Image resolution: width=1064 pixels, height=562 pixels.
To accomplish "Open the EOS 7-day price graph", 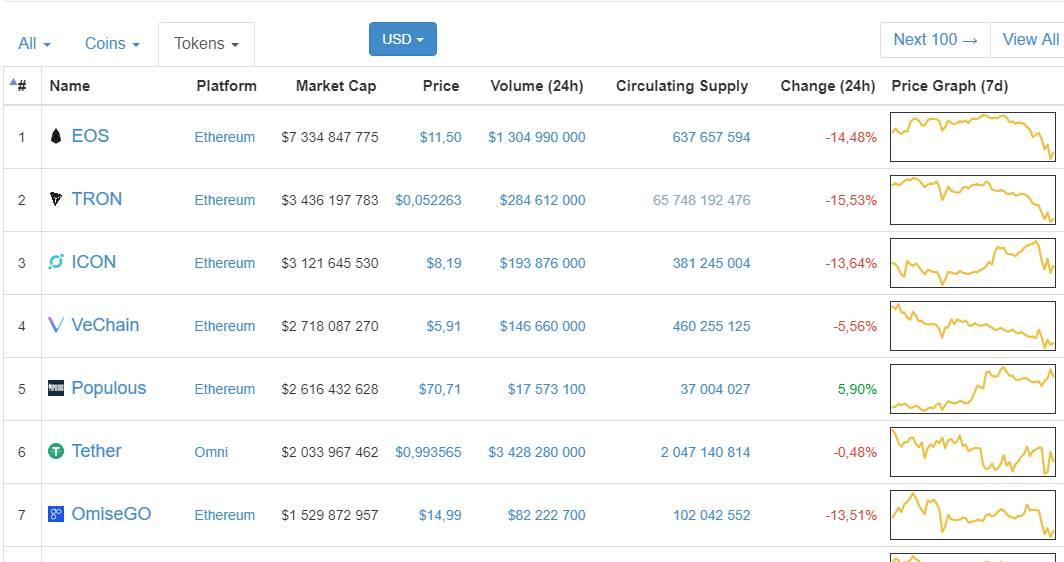I will tap(972, 137).
